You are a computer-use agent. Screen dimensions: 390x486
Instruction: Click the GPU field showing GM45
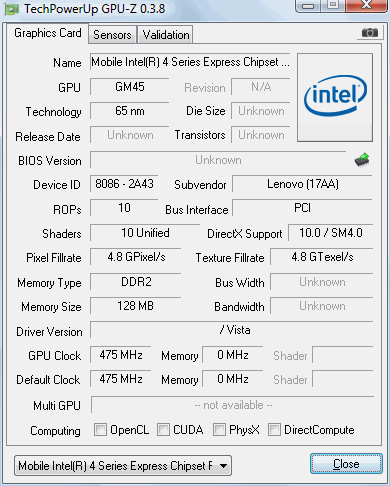pos(130,87)
